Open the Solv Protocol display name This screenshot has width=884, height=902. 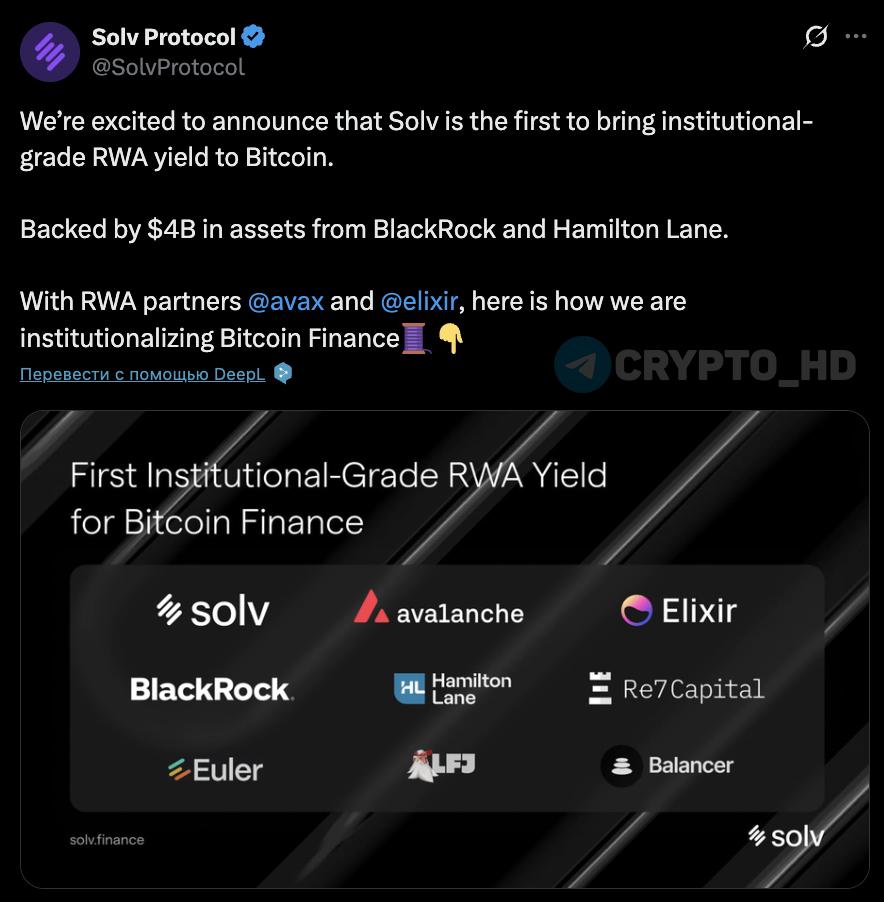164,37
